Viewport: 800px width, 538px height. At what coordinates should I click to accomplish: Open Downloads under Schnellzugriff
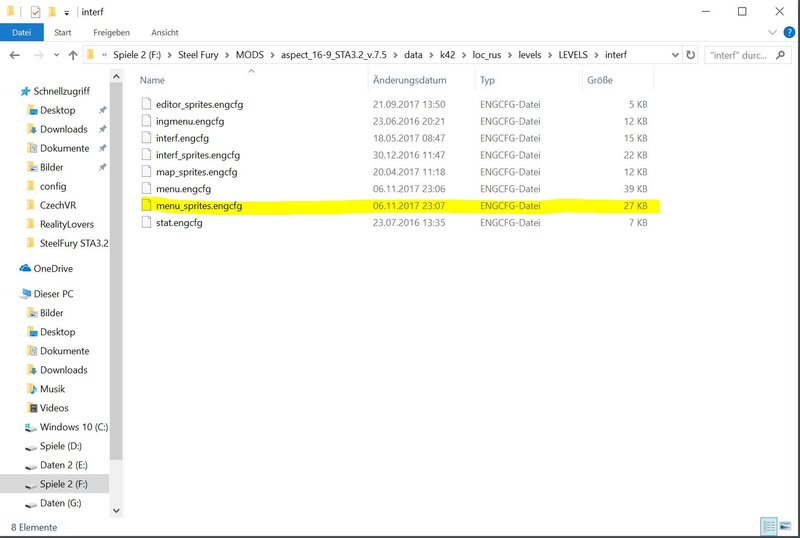(64, 129)
